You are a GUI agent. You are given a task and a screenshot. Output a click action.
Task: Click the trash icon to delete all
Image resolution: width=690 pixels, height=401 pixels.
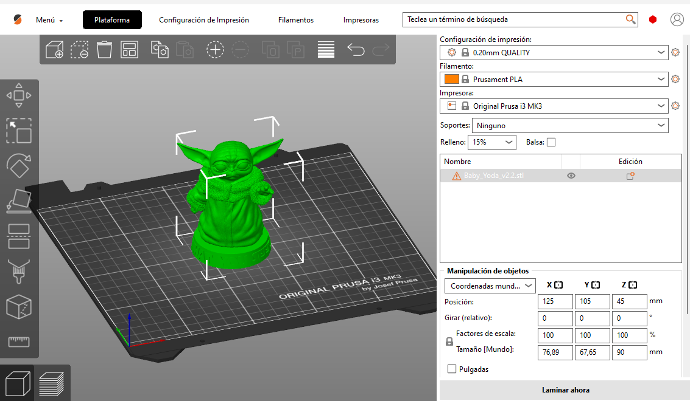(x=104, y=49)
